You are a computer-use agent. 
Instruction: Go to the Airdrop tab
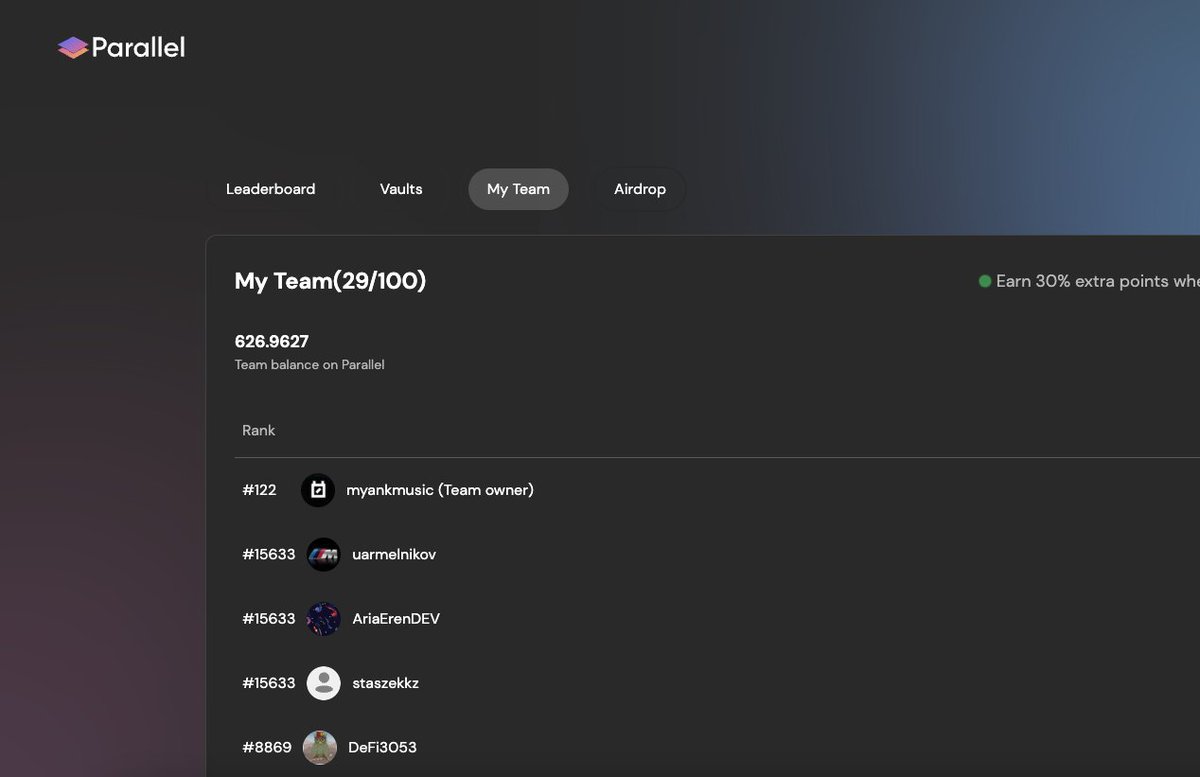pyautogui.click(x=640, y=189)
